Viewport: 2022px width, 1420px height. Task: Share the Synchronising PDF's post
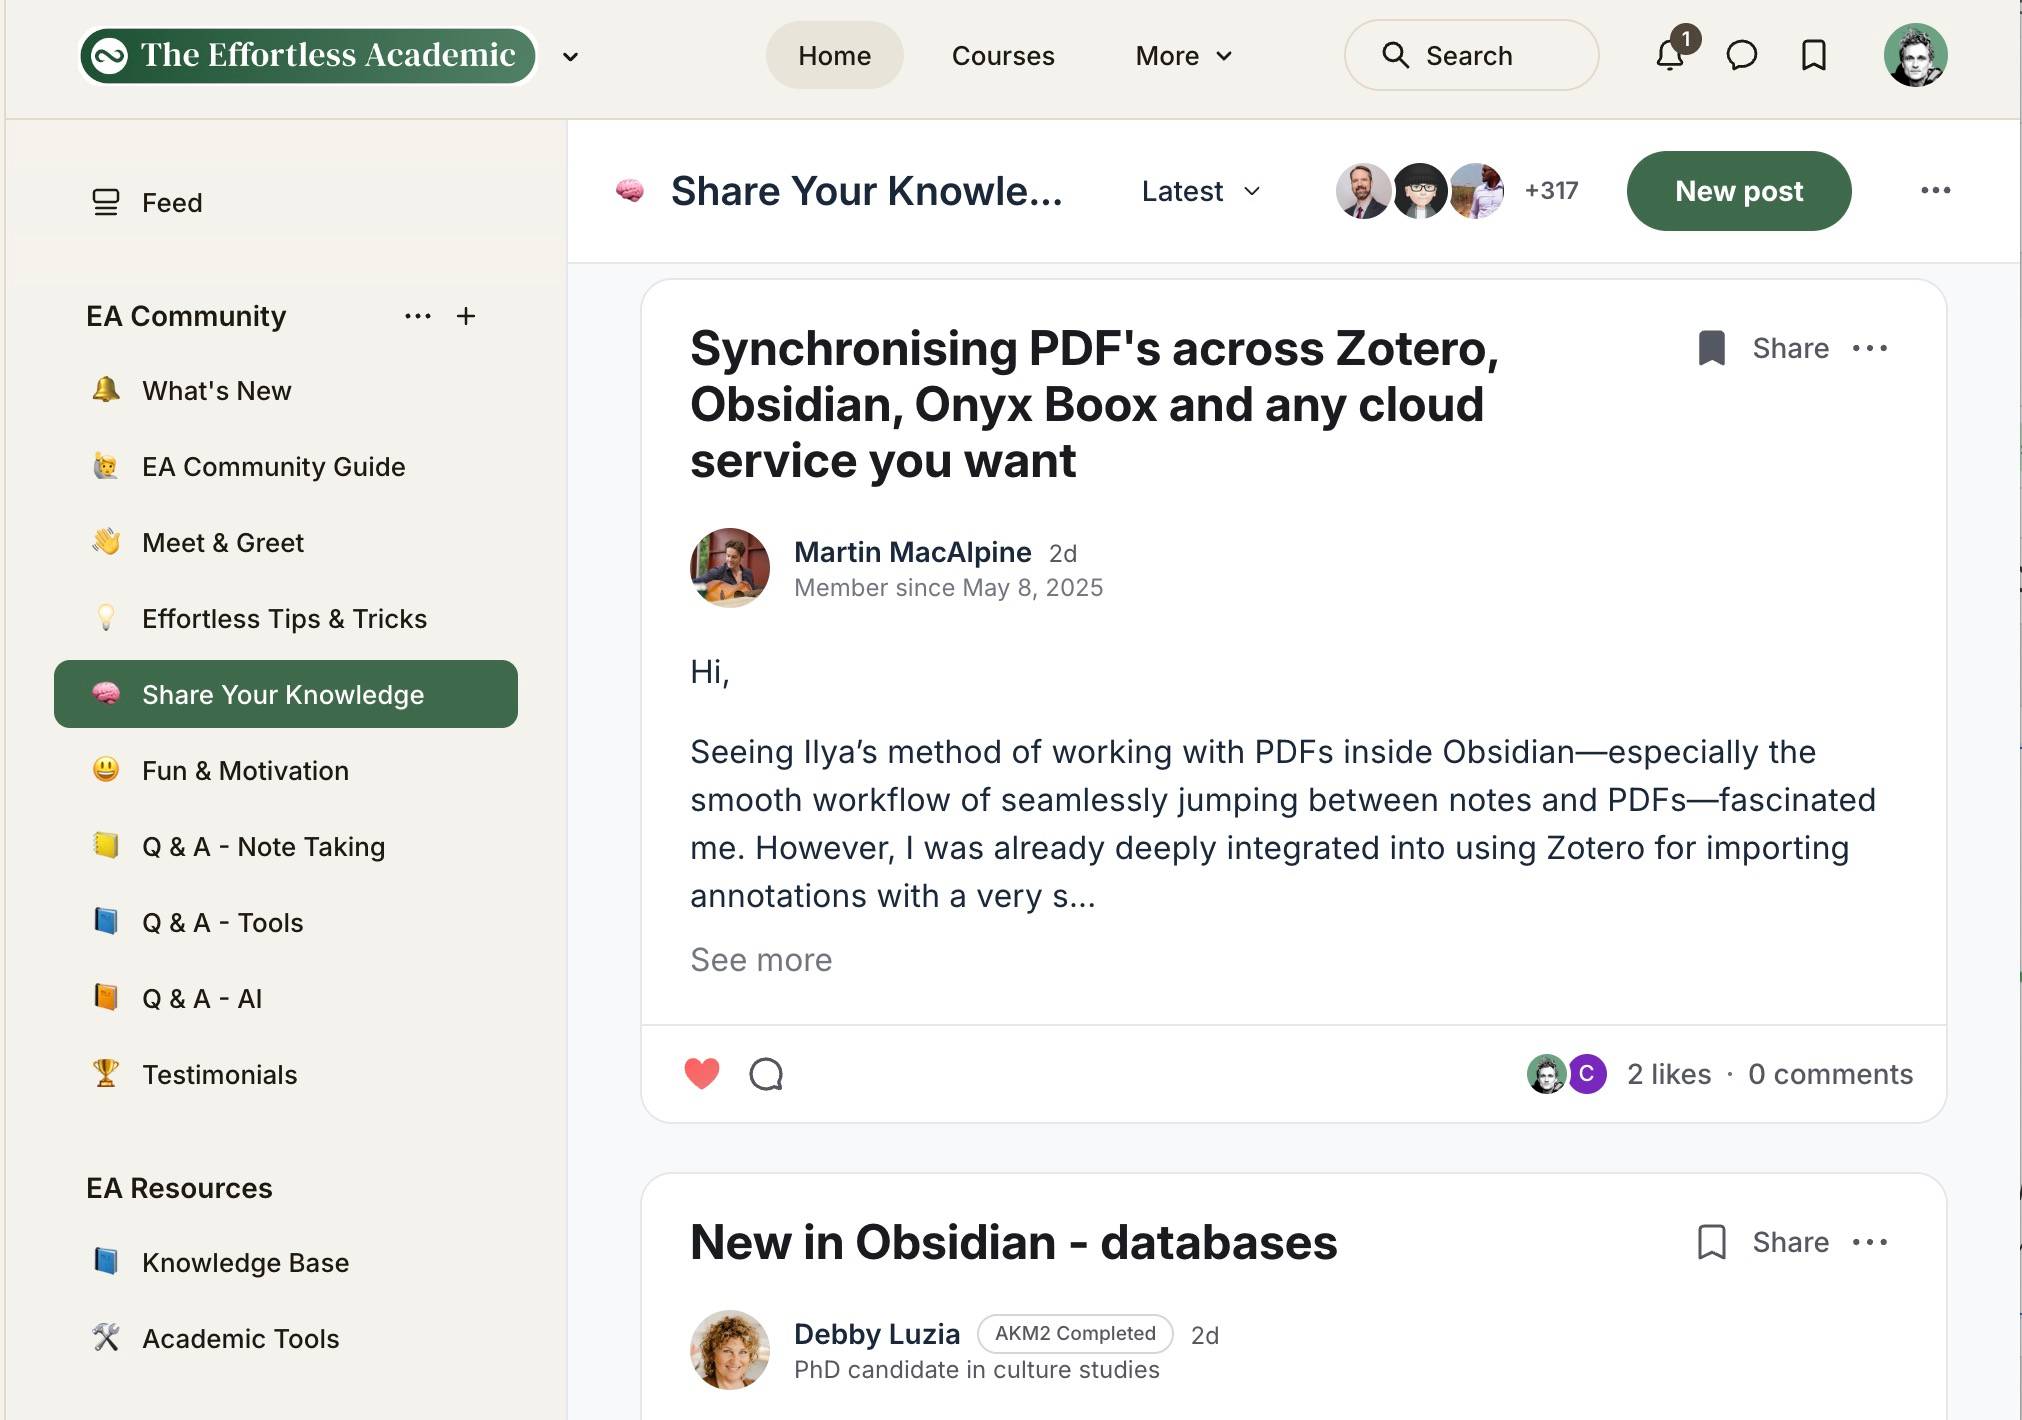[x=1790, y=348]
